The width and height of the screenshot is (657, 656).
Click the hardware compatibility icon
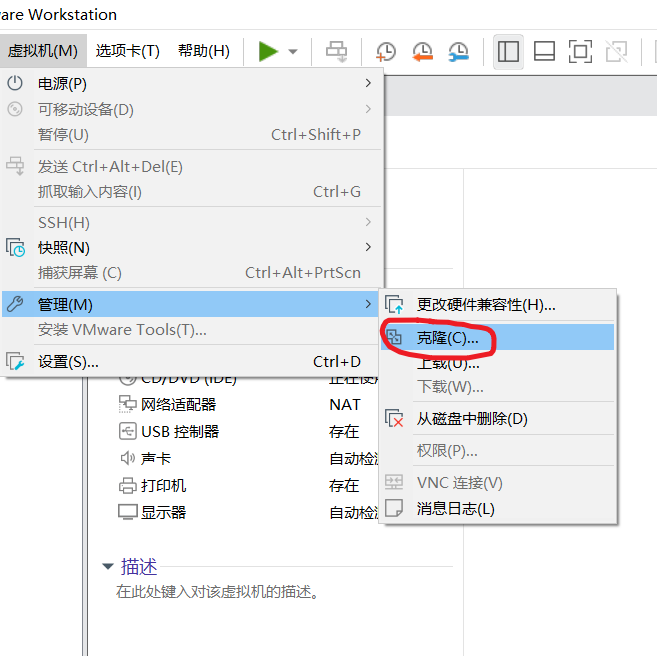pos(394,305)
